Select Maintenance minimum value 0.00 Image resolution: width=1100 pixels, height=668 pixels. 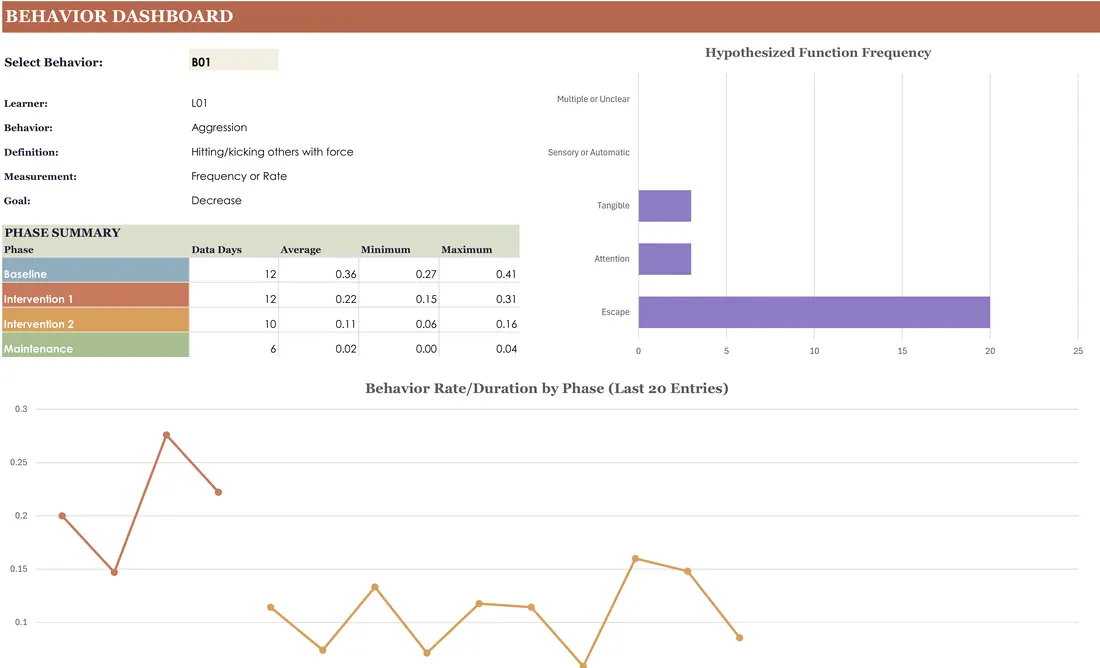pos(426,349)
